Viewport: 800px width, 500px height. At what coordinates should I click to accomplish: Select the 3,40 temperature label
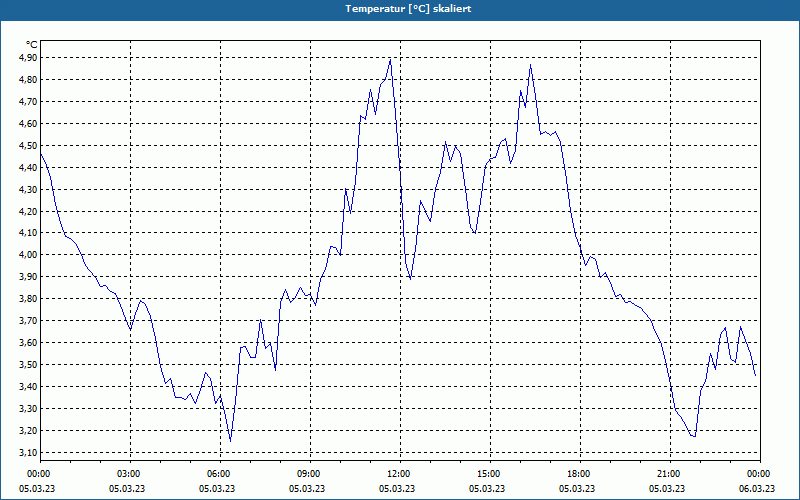[29, 386]
